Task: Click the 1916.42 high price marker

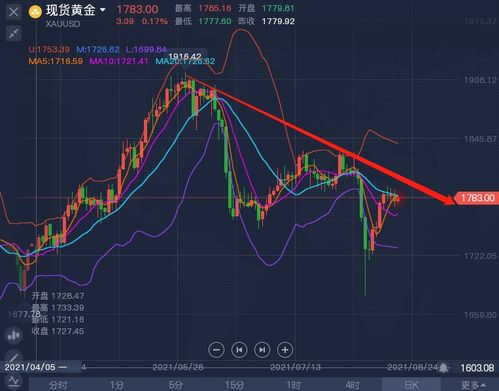Action: 185,56
